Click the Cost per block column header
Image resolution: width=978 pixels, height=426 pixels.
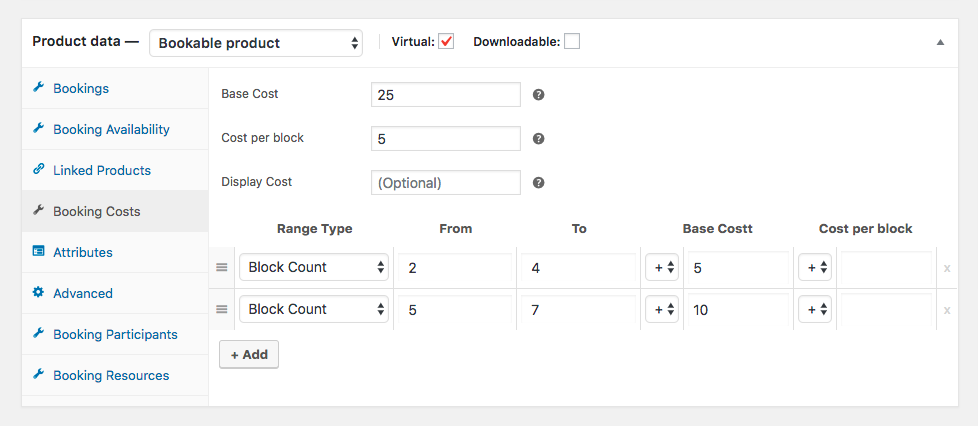(x=865, y=229)
